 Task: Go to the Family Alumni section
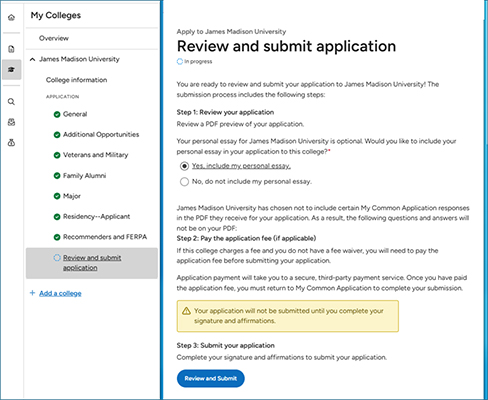(84, 176)
